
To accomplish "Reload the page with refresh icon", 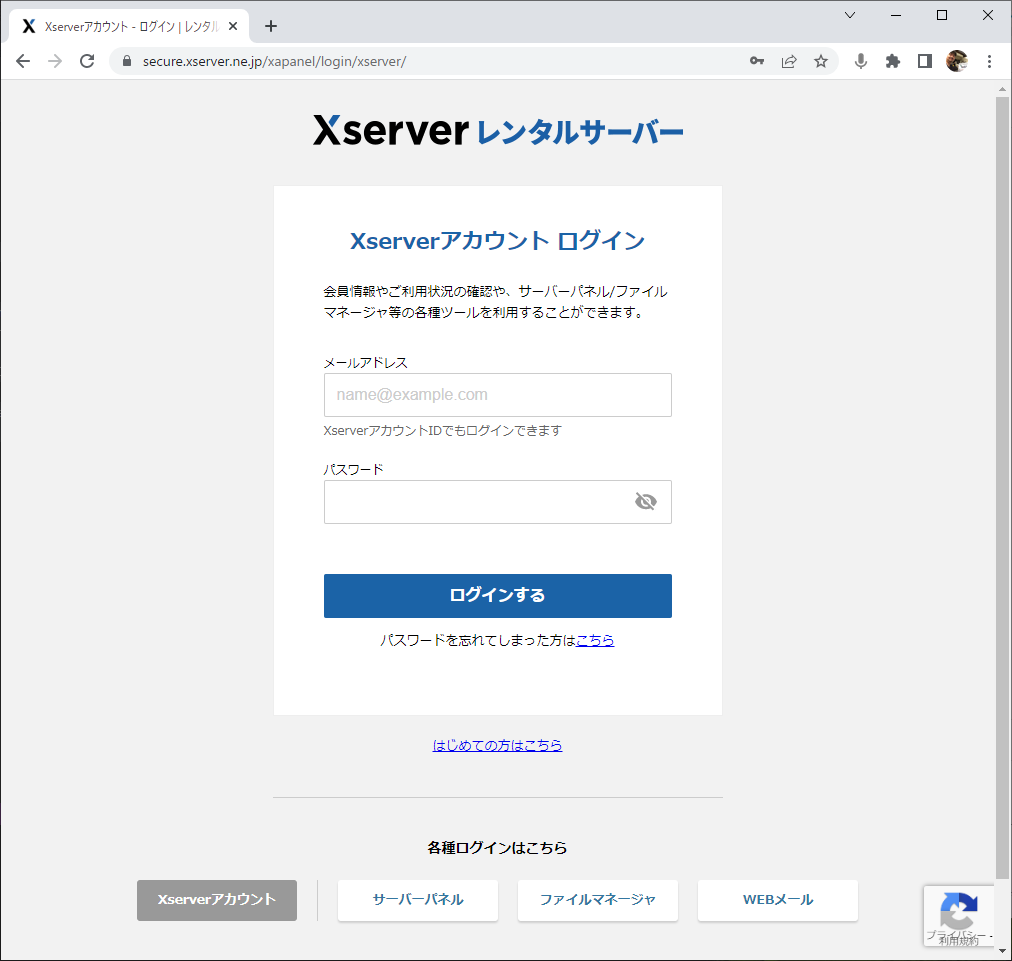I will coord(87,61).
